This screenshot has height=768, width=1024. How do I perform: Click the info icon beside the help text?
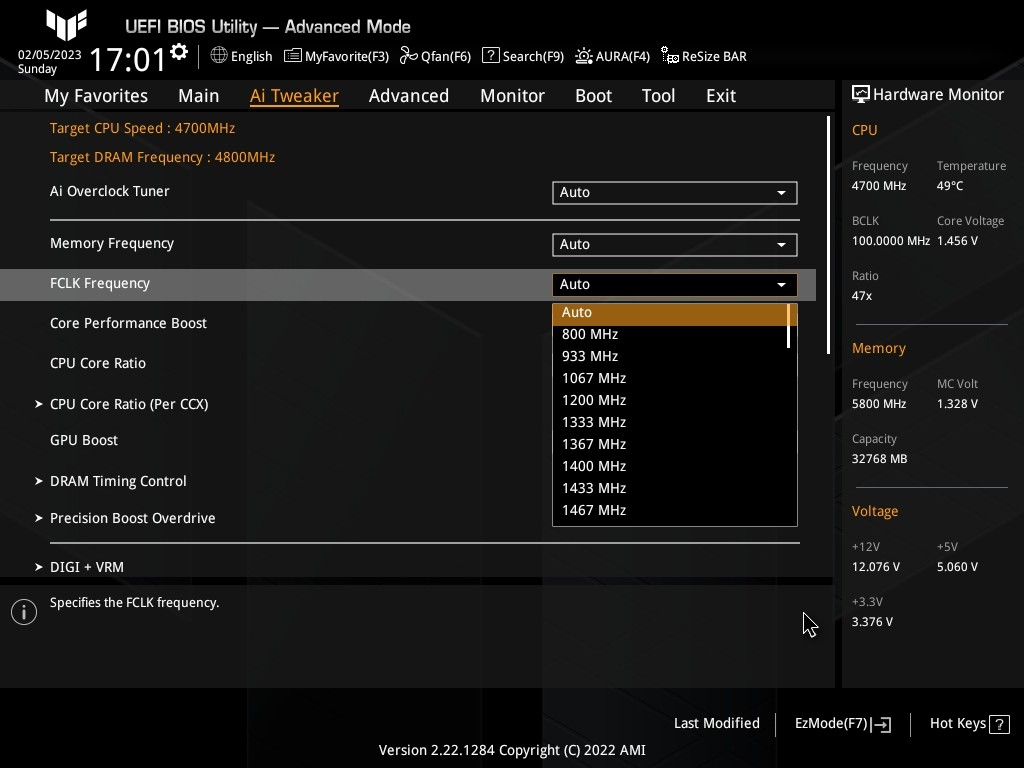click(24, 612)
